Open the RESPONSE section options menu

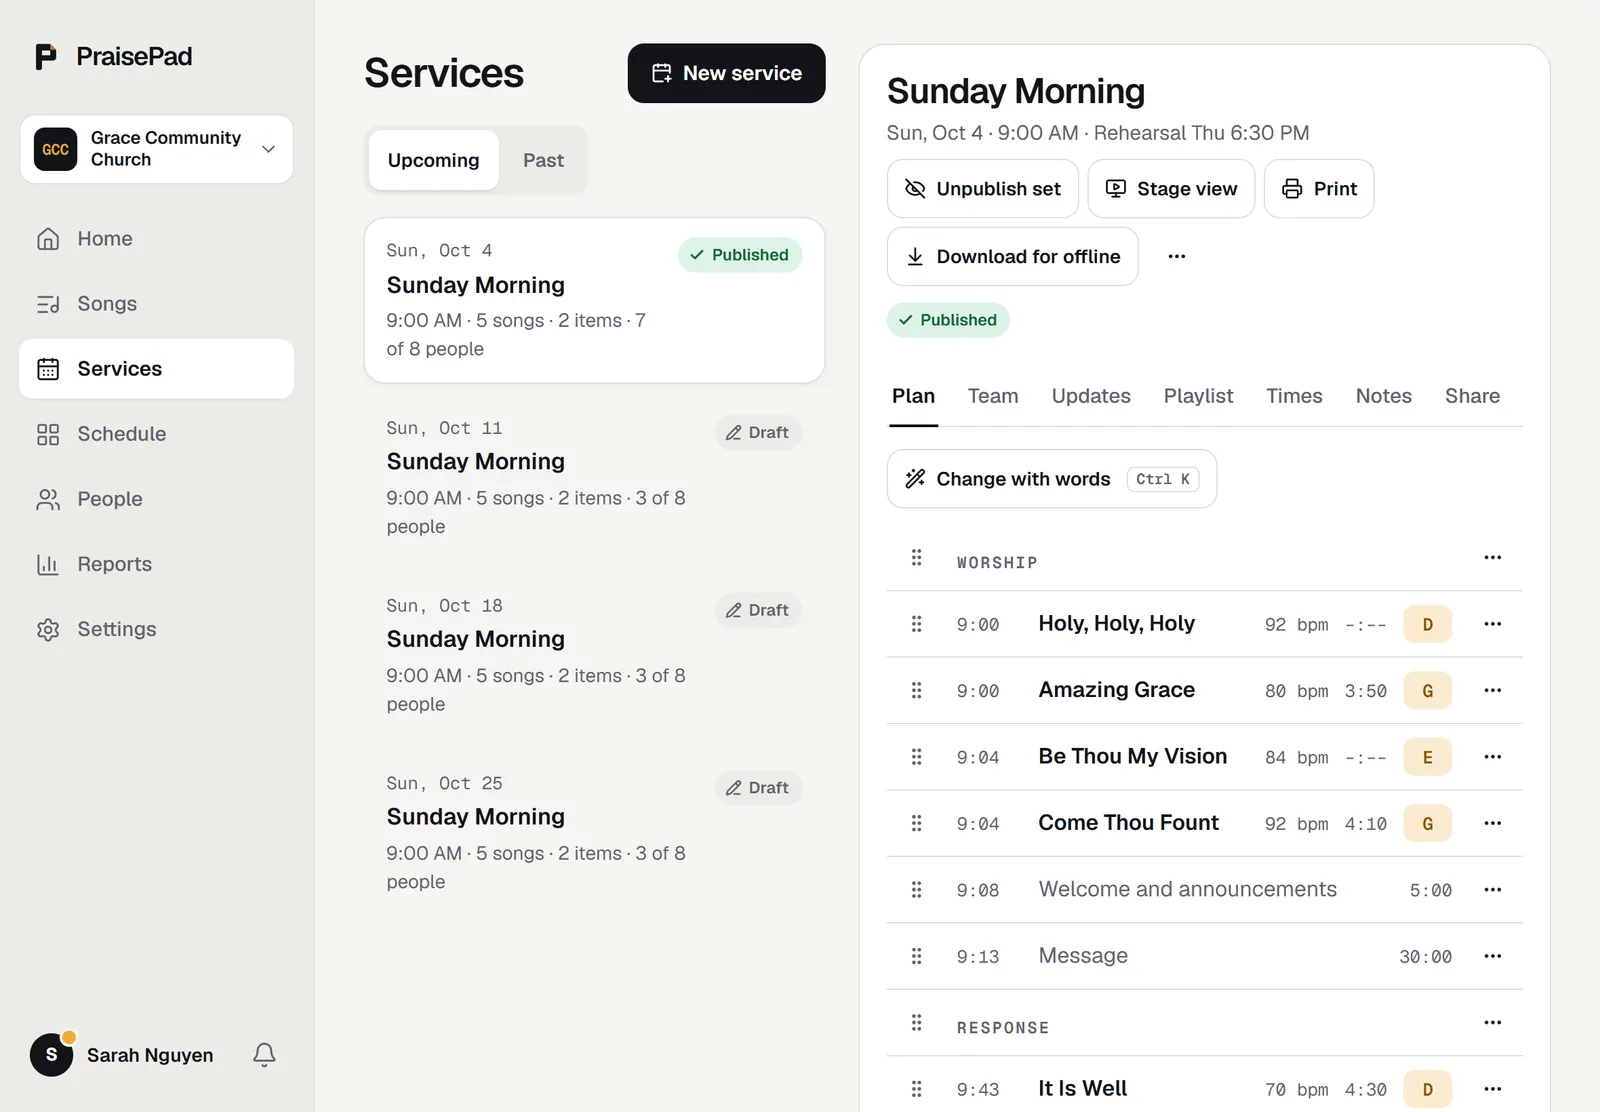click(1493, 1023)
